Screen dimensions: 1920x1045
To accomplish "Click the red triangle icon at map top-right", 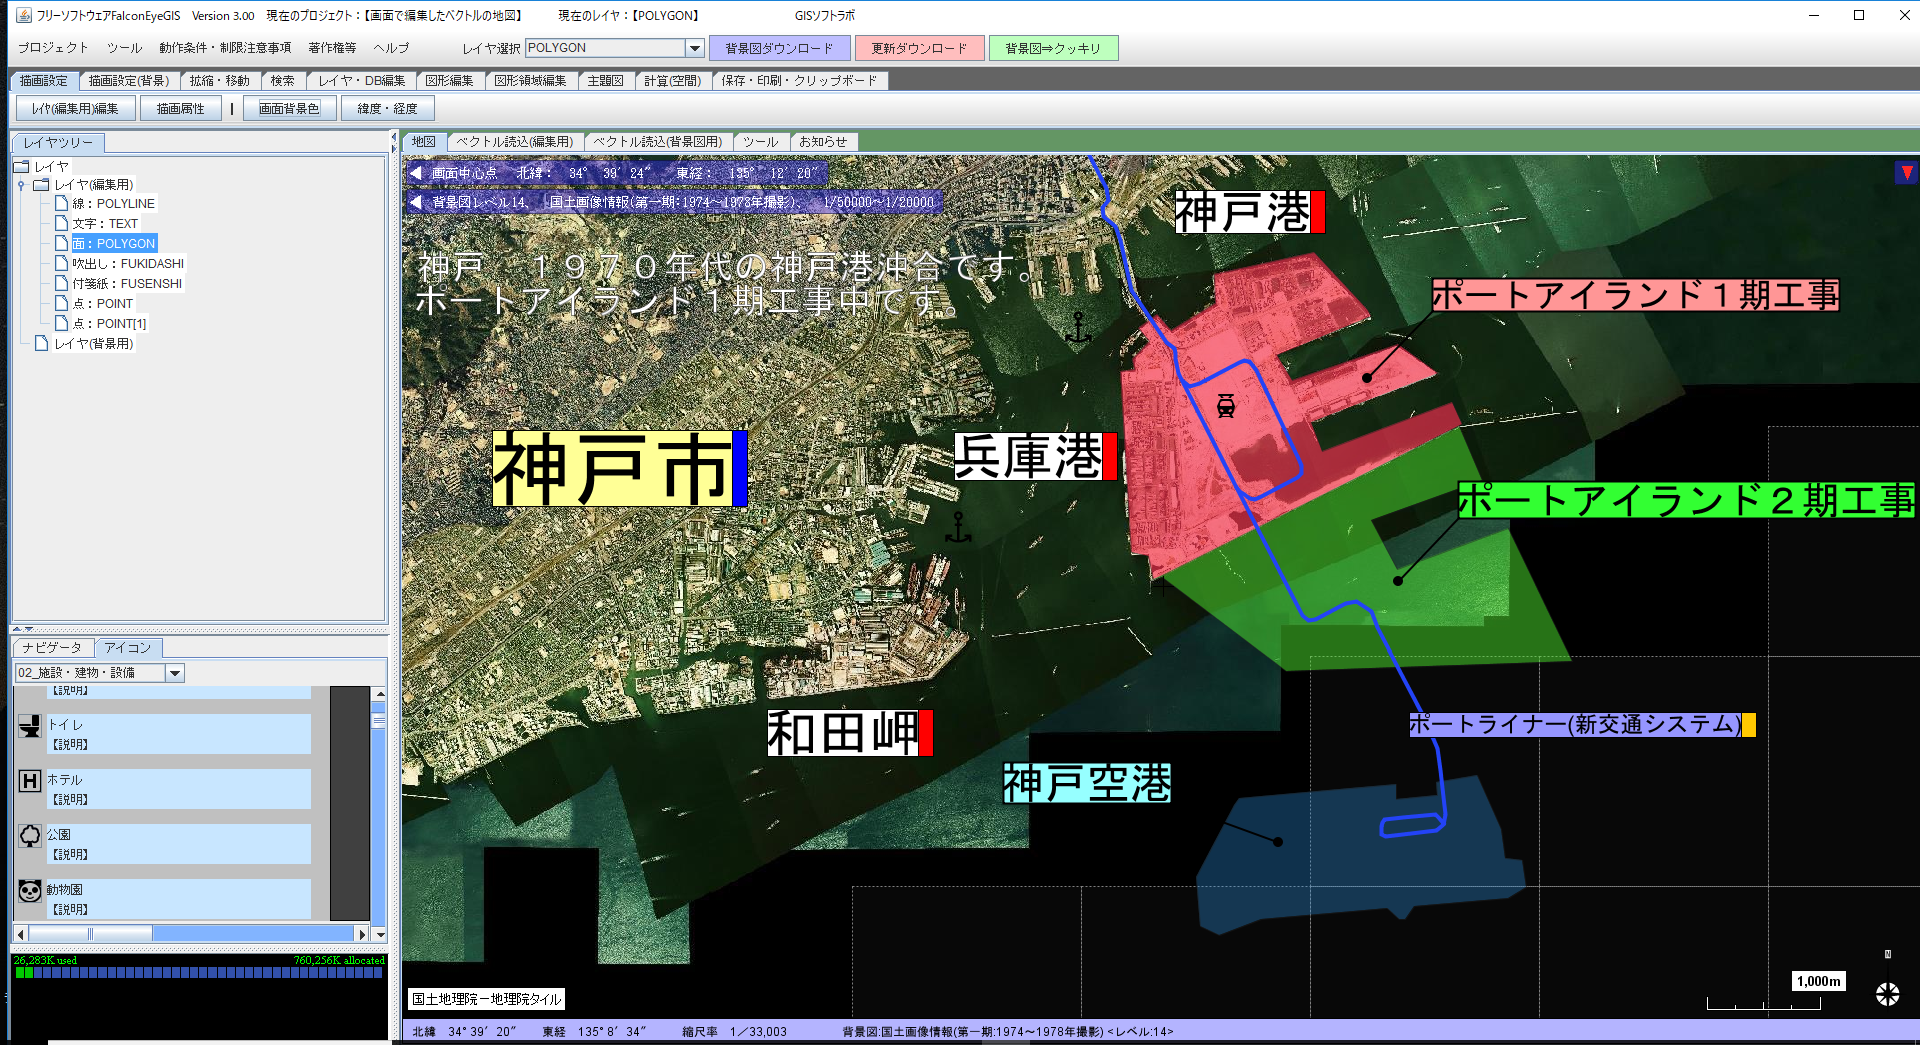I will tap(1906, 173).
